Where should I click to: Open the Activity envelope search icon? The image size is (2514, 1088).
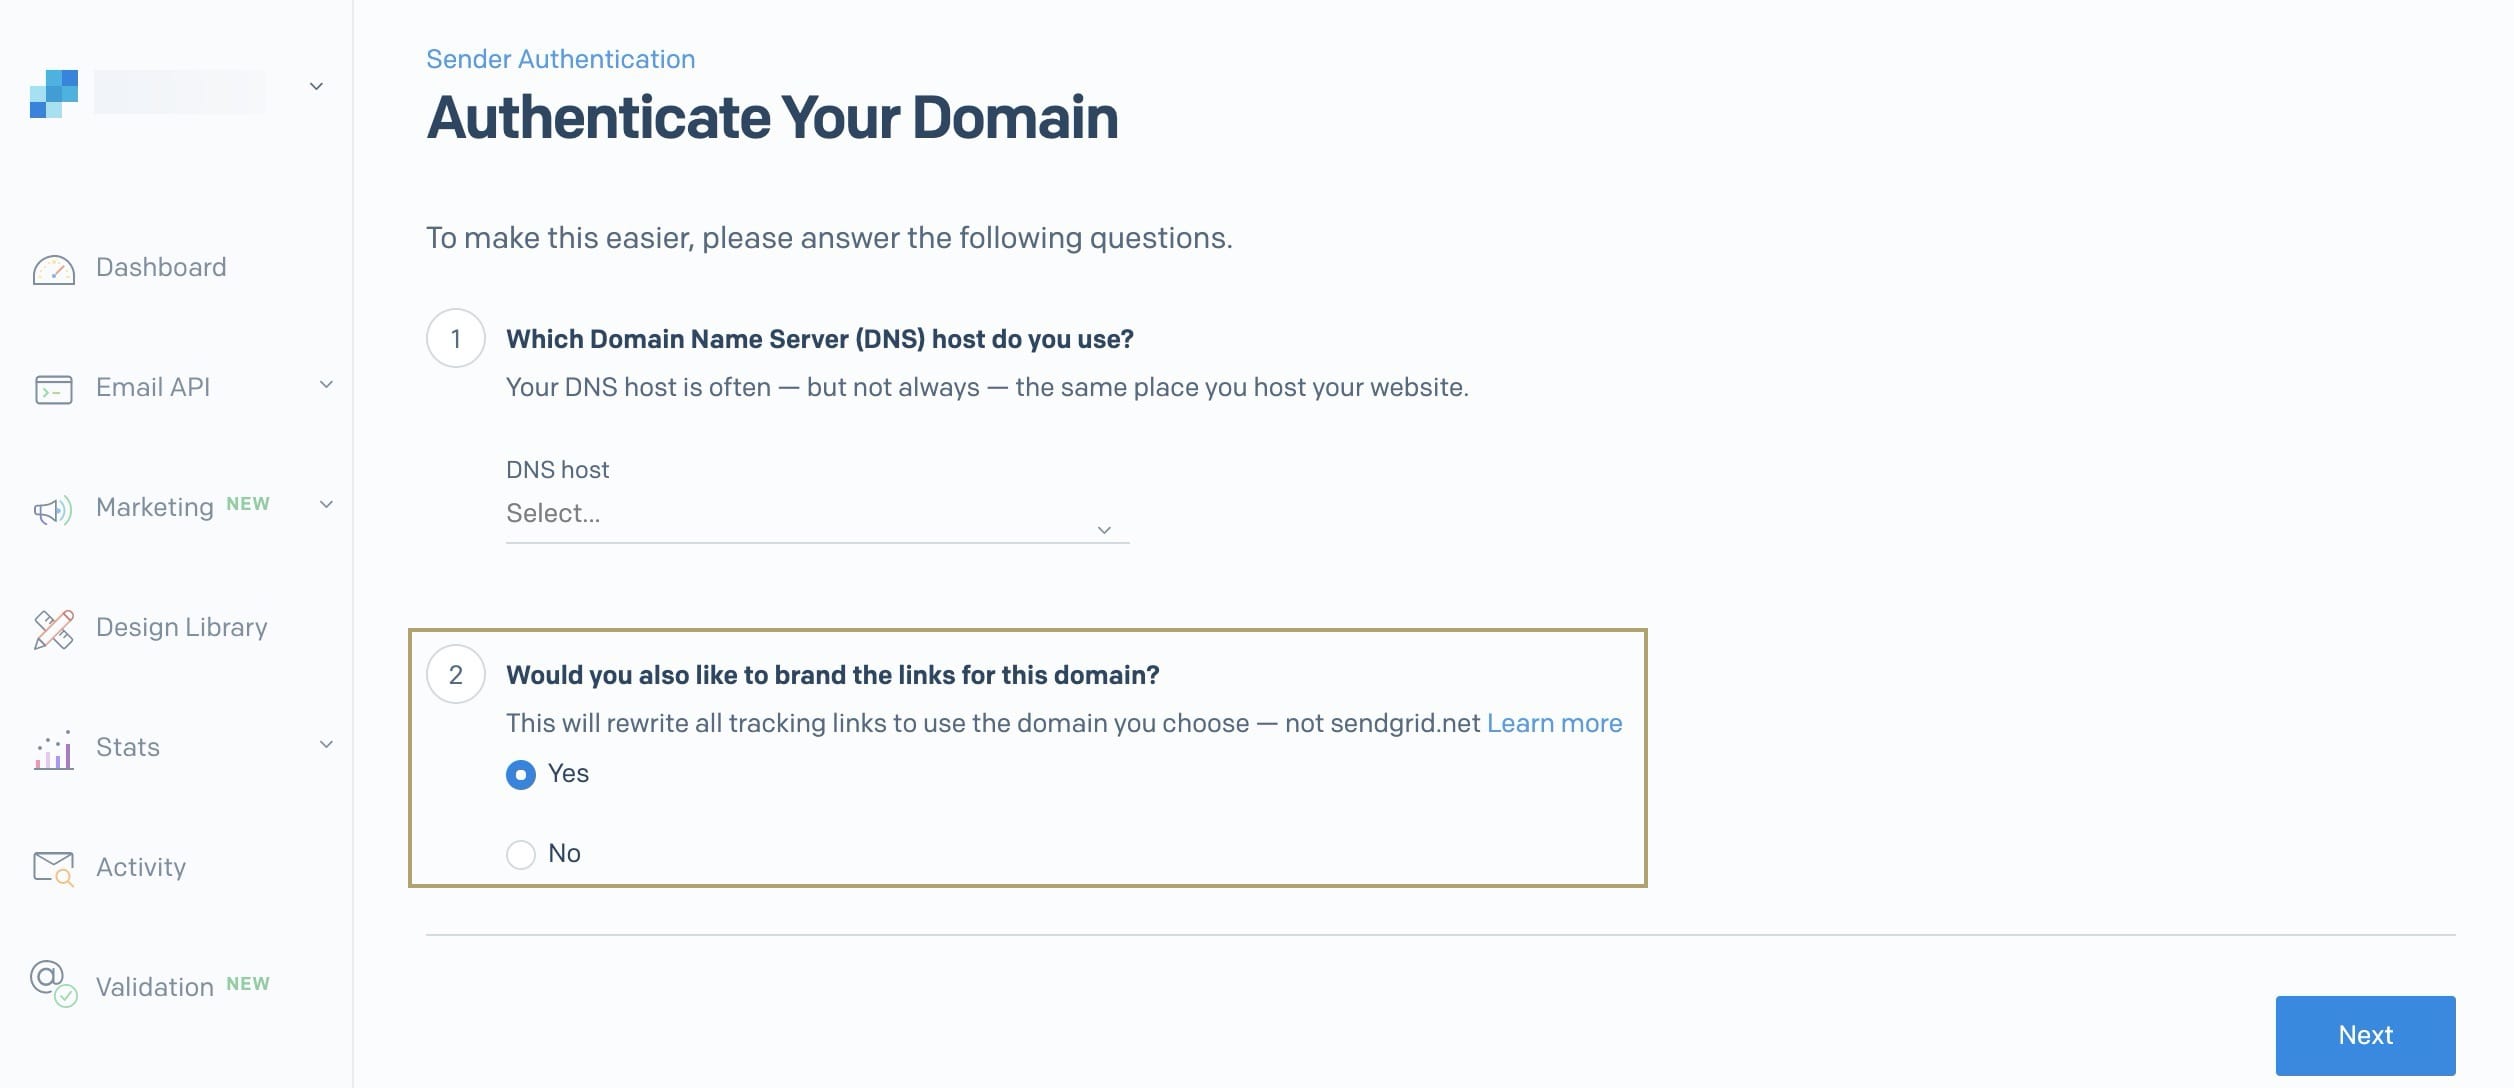tap(54, 869)
